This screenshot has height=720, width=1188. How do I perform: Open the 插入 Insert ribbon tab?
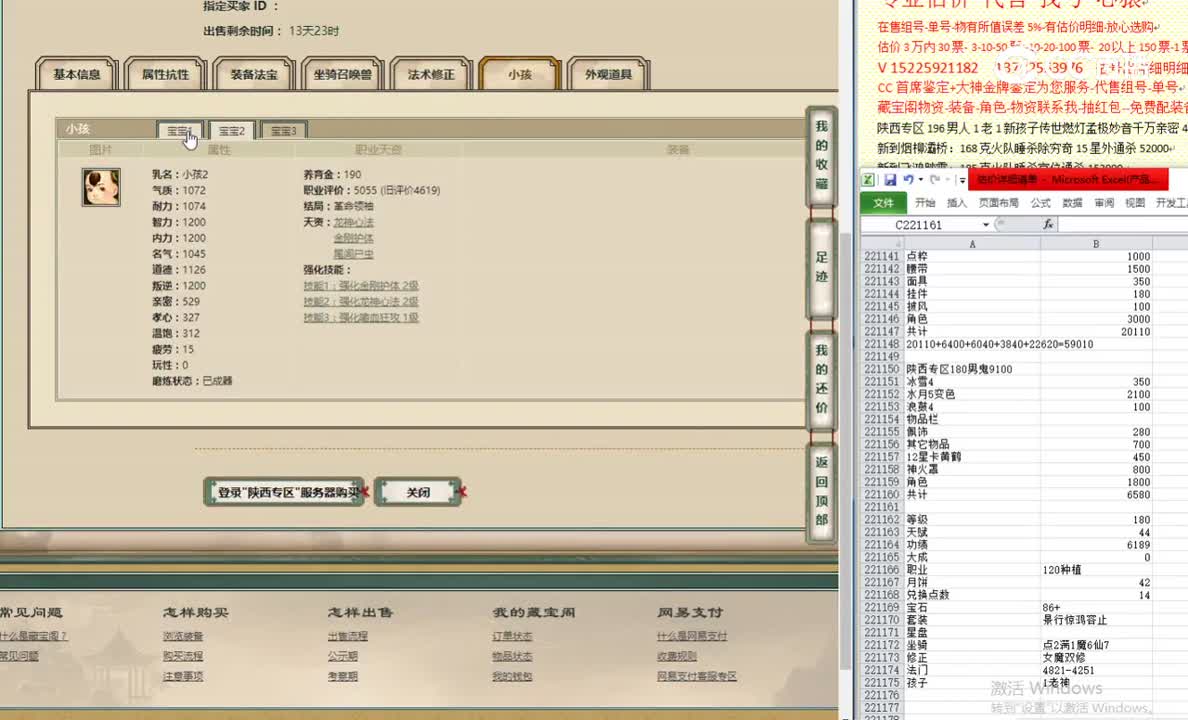click(x=957, y=202)
